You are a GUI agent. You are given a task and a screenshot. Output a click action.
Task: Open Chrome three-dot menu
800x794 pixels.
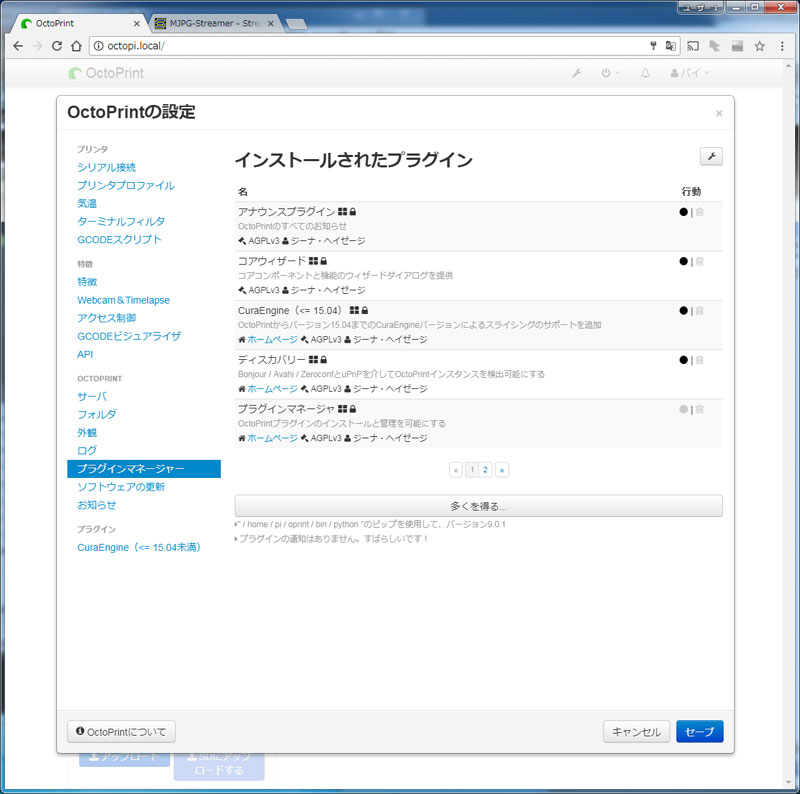782,46
